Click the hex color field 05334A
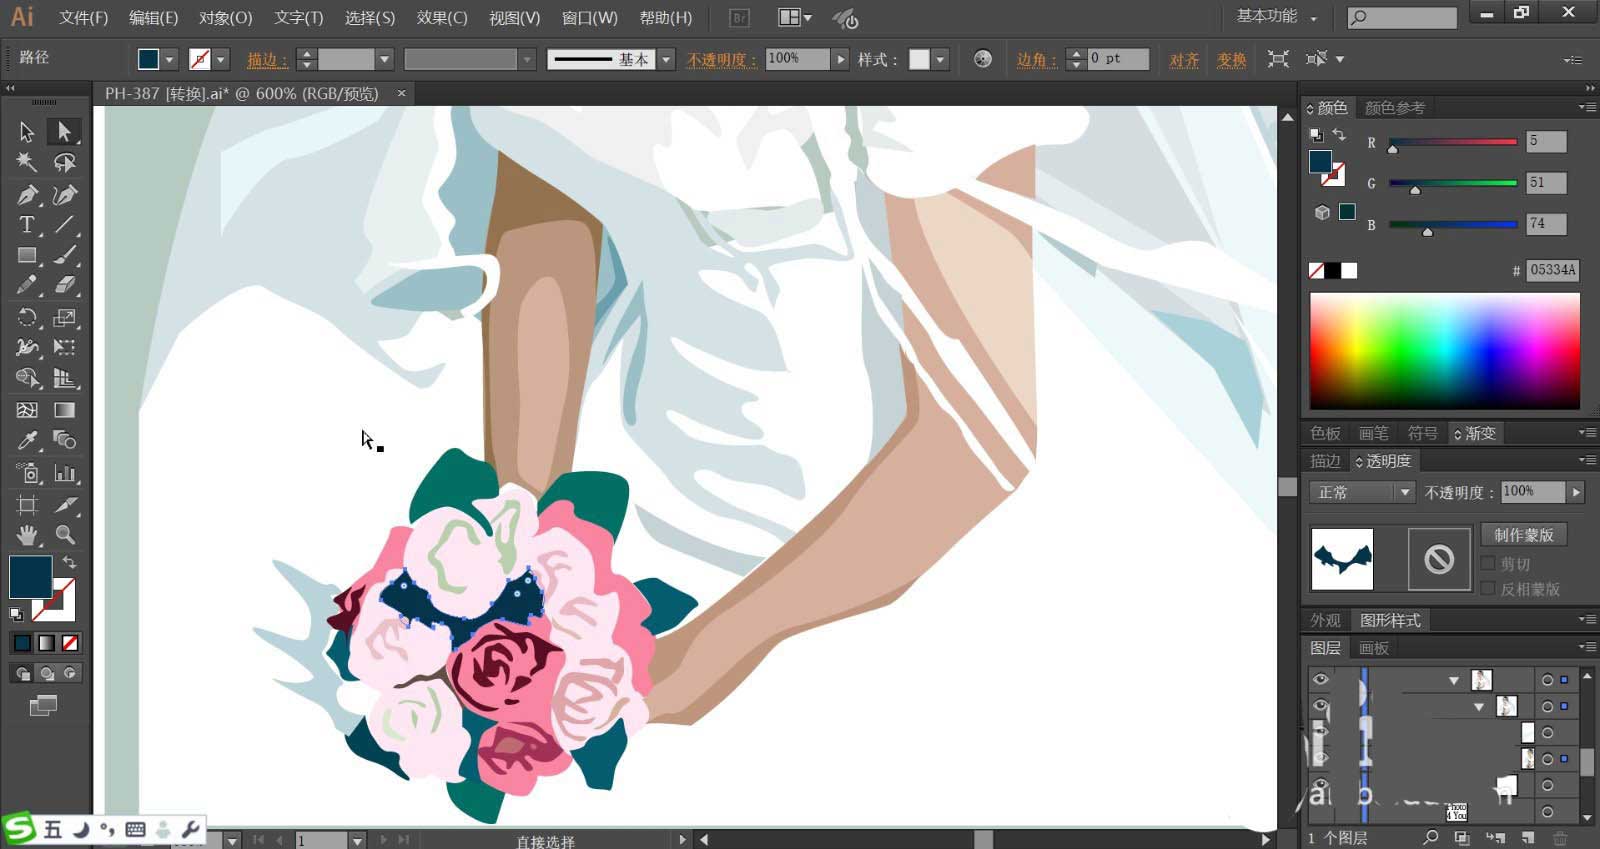This screenshot has width=1600, height=849. tap(1552, 270)
